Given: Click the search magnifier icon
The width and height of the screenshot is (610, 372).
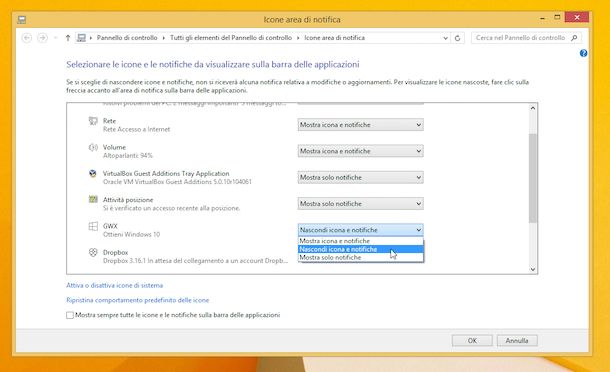Looking at the screenshot, I should pos(574,38).
